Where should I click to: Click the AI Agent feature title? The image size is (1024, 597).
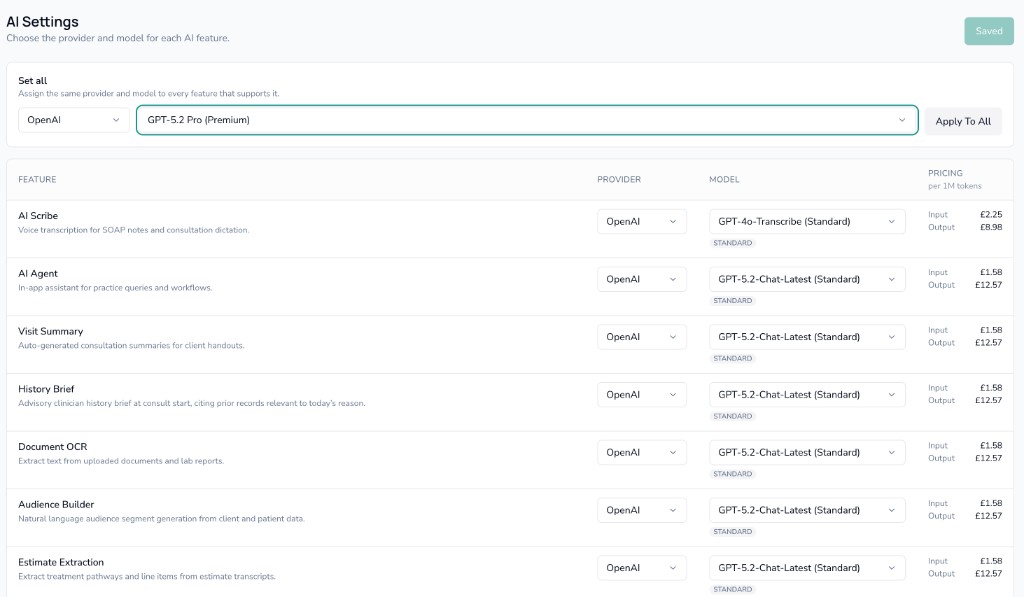pyautogui.click(x=38, y=274)
